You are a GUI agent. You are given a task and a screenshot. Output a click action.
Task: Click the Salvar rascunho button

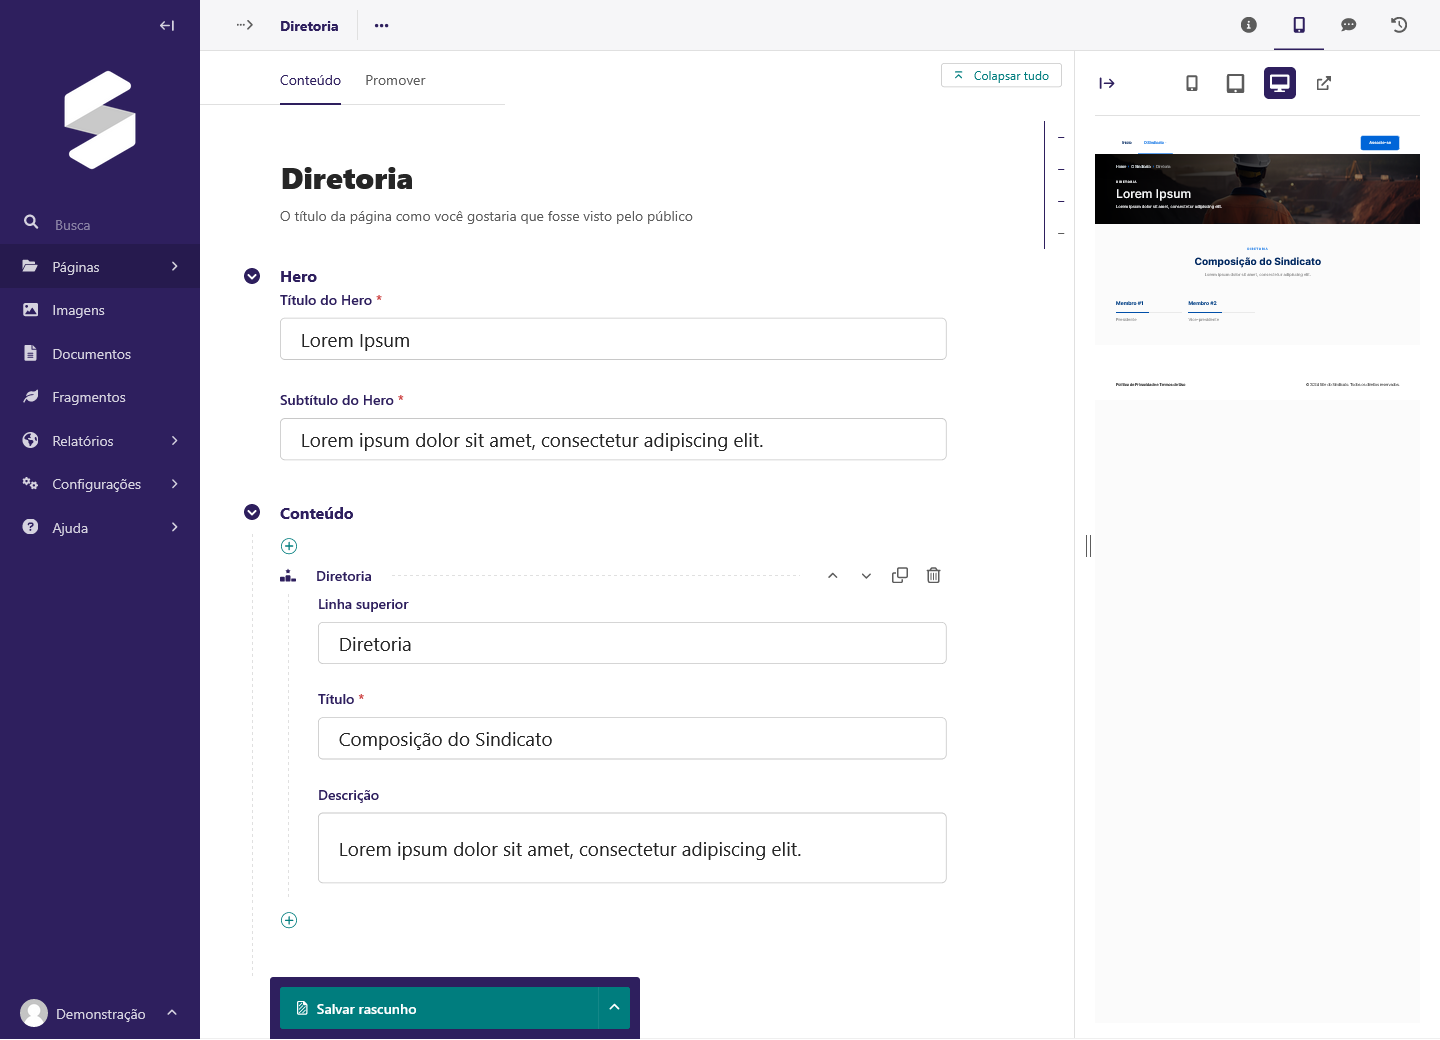438,1008
